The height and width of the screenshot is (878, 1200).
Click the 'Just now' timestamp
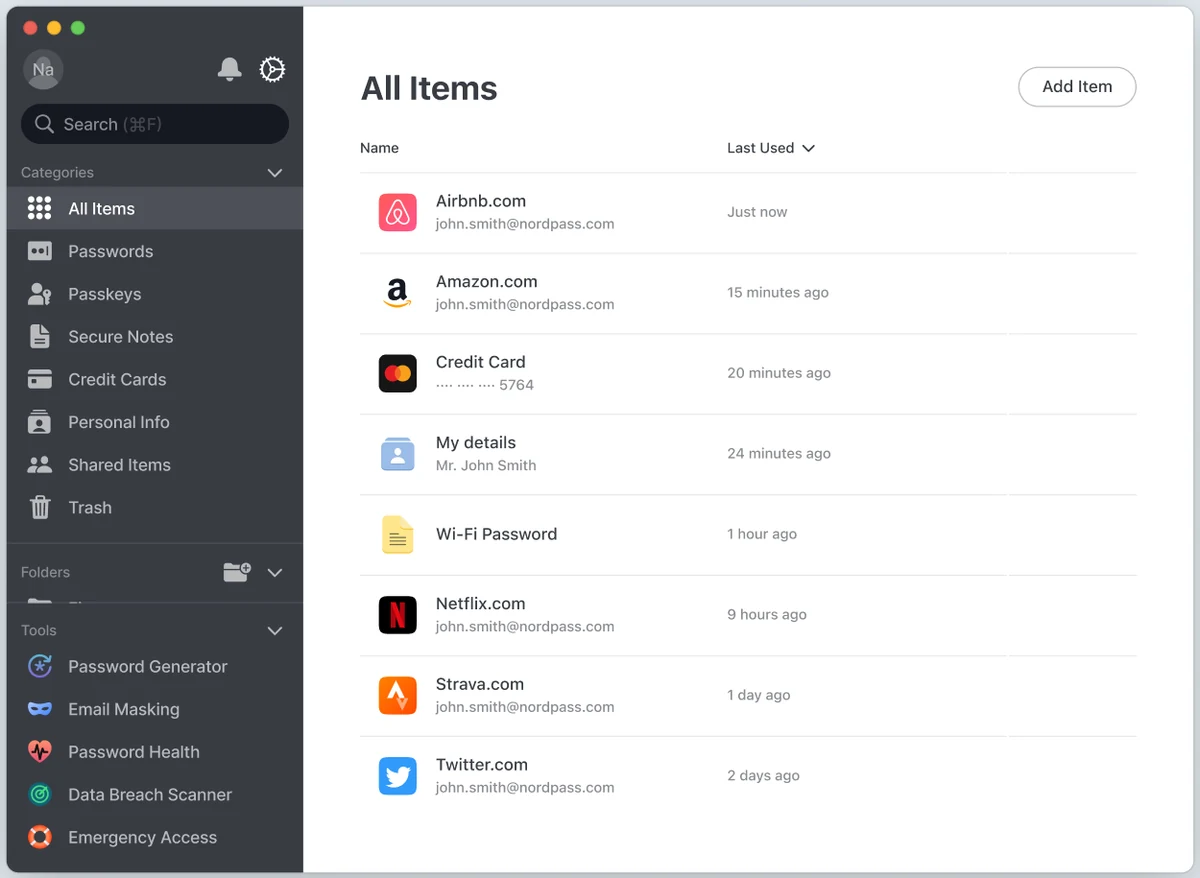point(757,212)
